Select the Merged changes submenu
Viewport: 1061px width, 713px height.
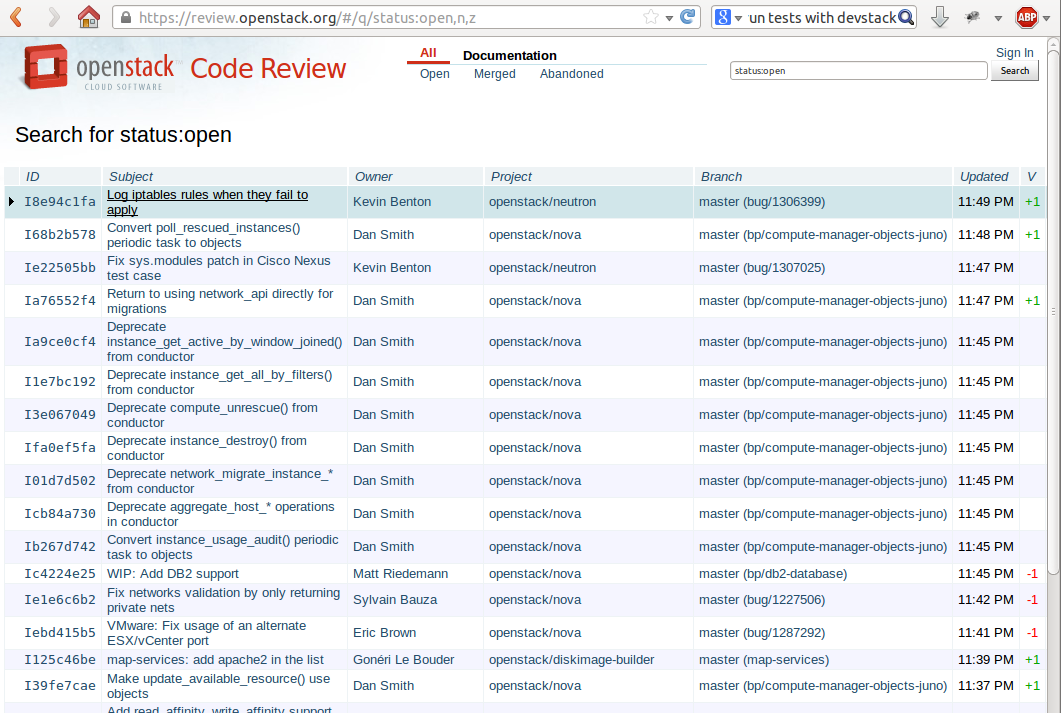[x=494, y=74]
